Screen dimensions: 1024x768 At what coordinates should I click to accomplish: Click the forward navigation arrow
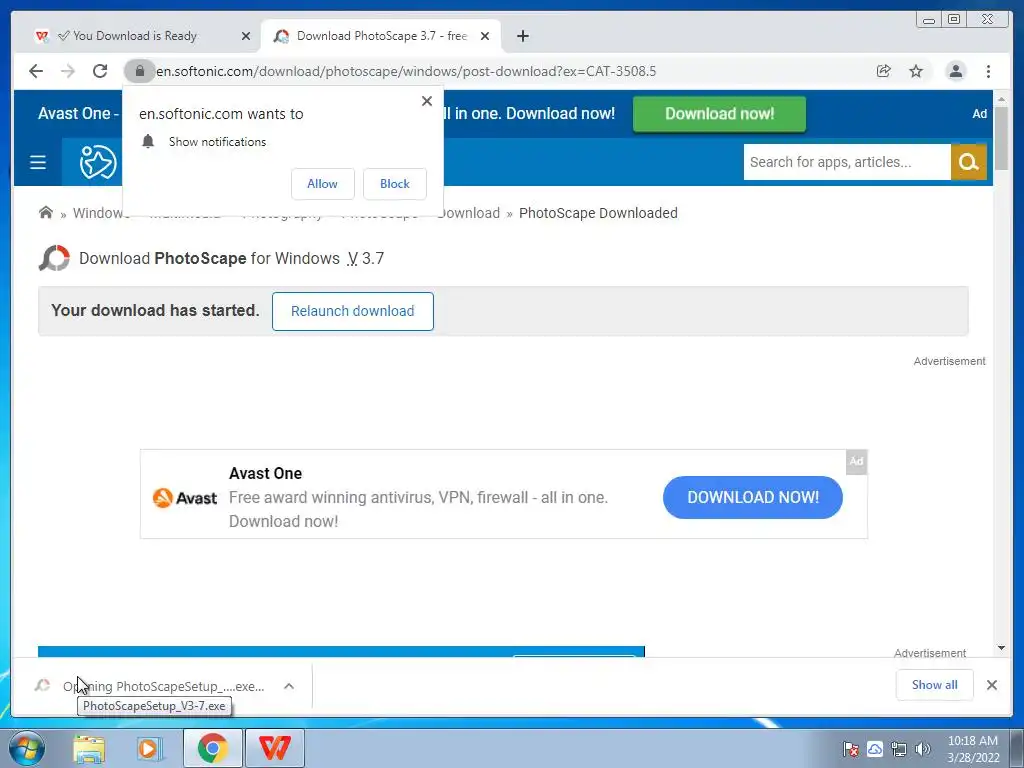pos(68,71)
